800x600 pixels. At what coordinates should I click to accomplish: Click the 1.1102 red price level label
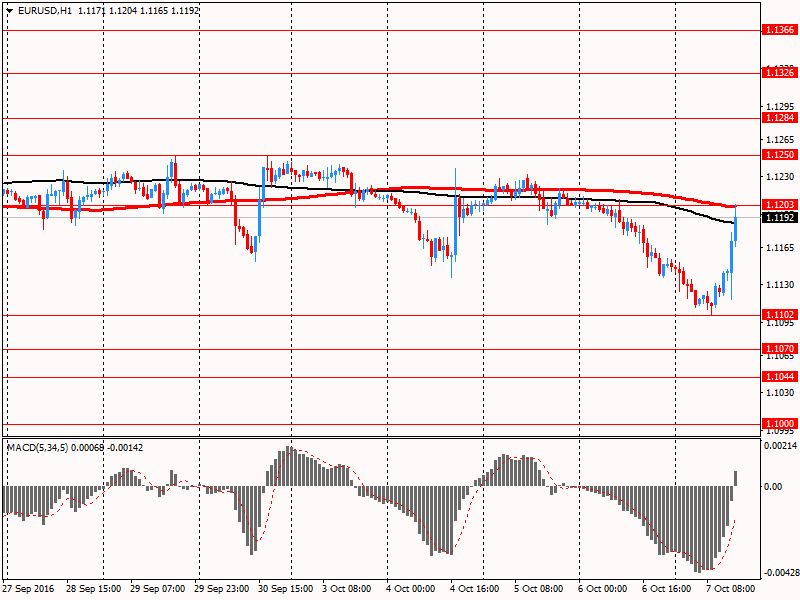point(779,314)
